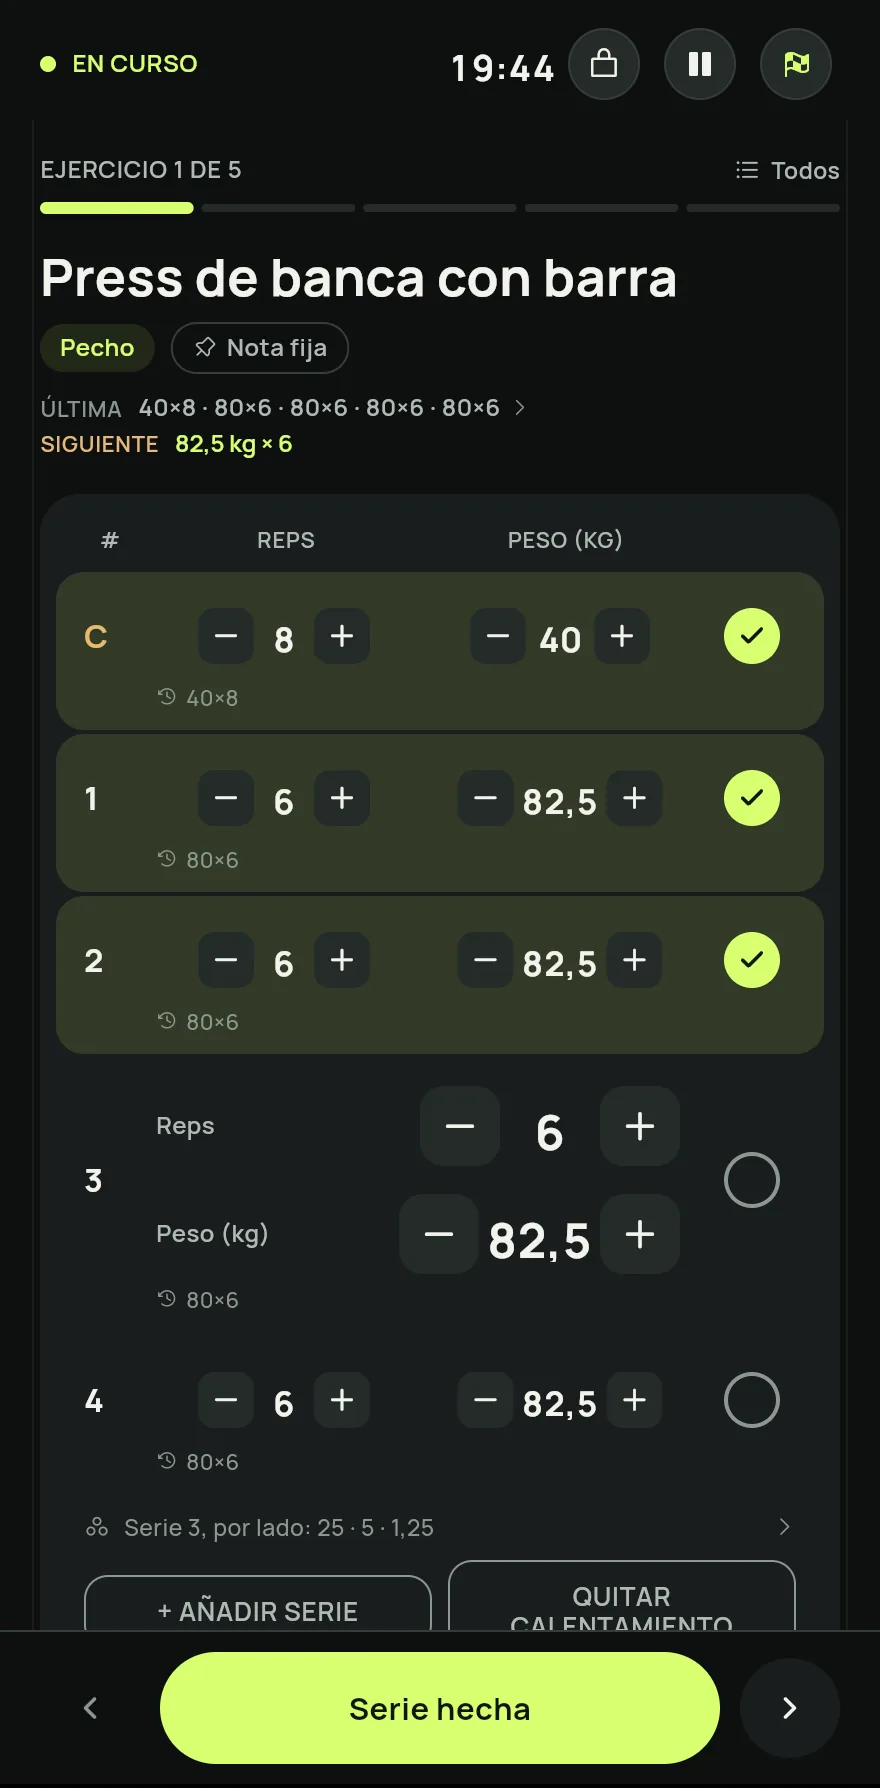Expand the ÚLTIMA session history chevron
The height and width of the screenshot is (1788, 880).
click(x=519, y=408)
